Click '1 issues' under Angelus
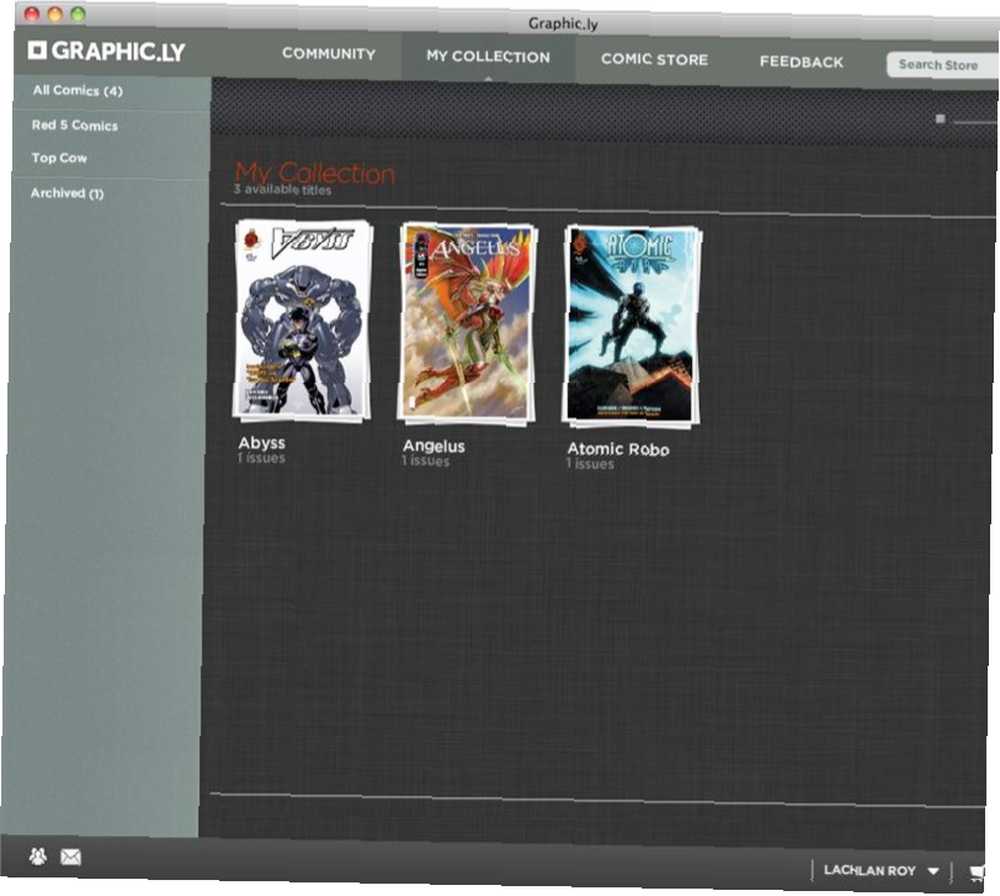The width and height of the screenshot is (1000, 896). [425, 460]
